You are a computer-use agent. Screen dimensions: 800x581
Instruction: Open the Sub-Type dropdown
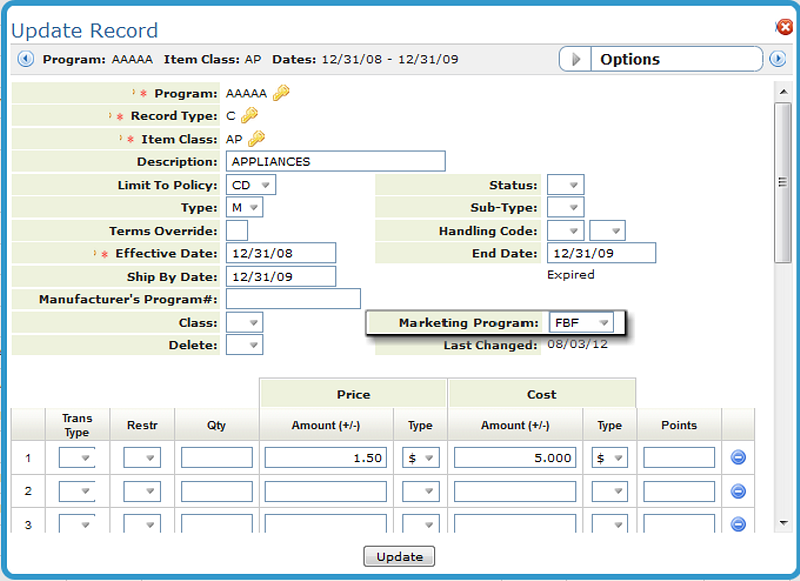[x=565, y=208]
